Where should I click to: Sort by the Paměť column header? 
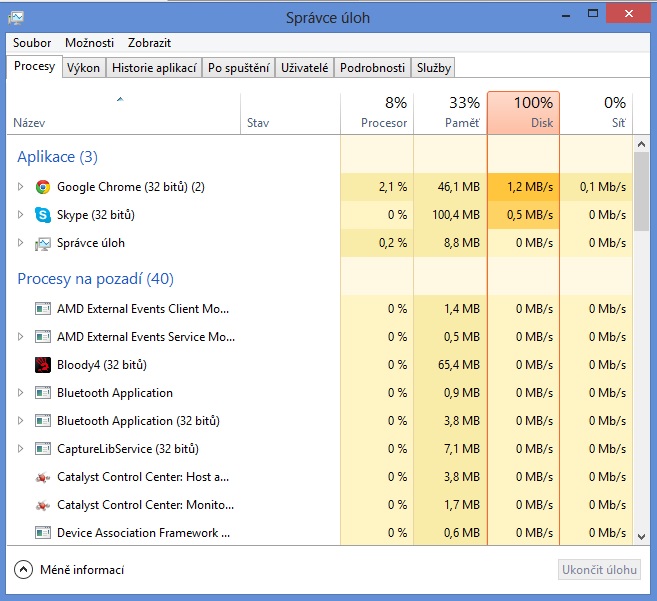pos(450,113)
